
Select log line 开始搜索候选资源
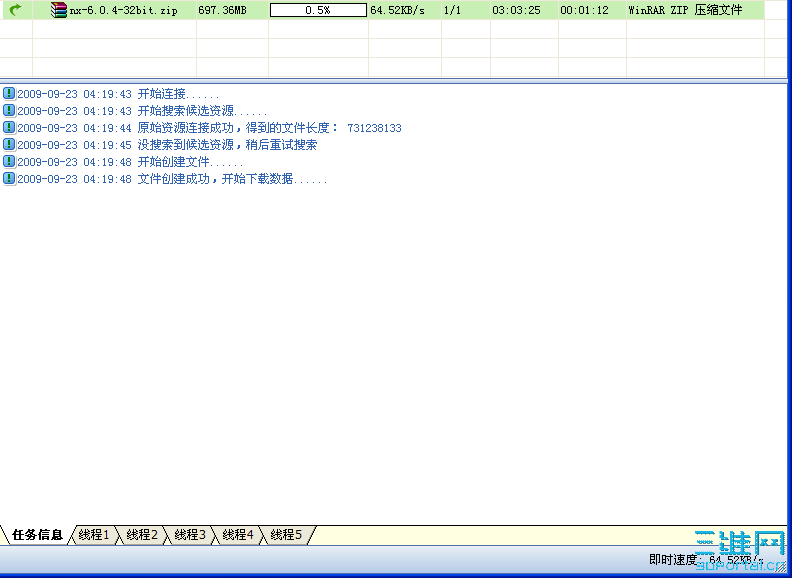pos(142,111)
